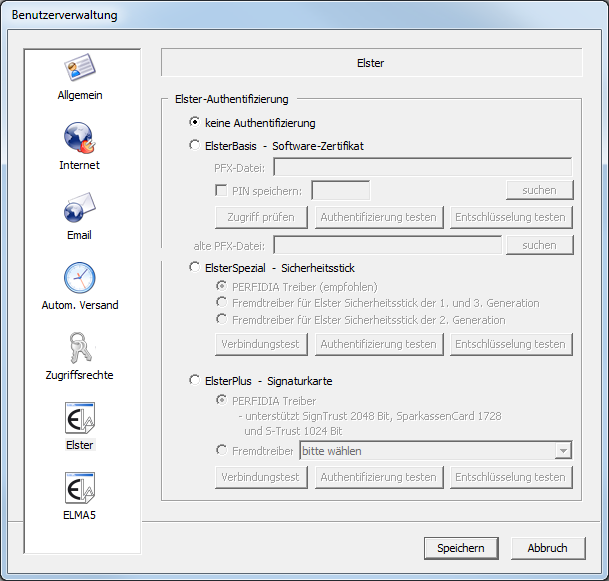609x581 pixels.
Task: Click suchen beside alte PFX-Datei
Action: point(539,245)
